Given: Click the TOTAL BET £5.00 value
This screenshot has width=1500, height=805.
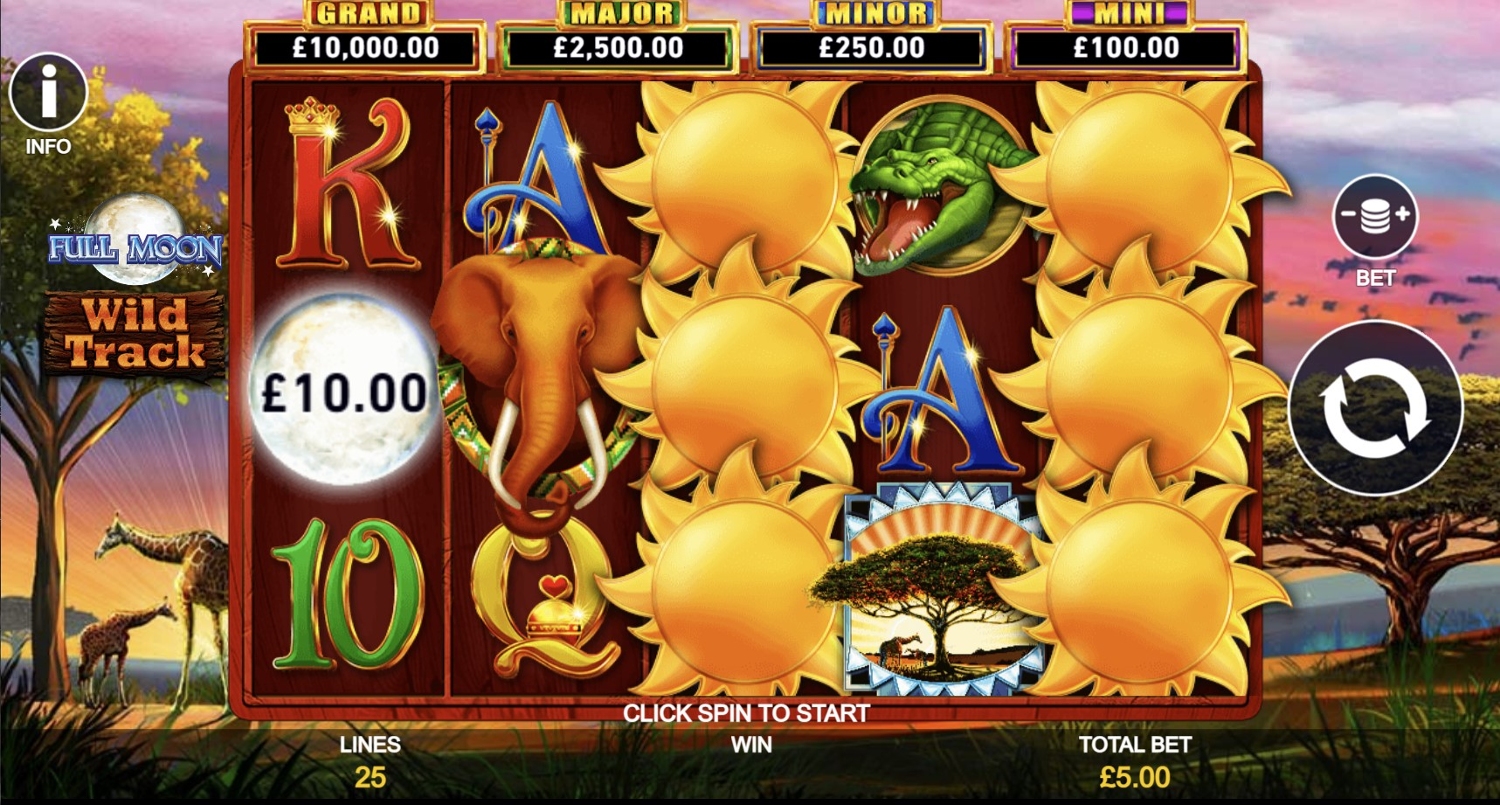Looking at the screenshot, I should coord(1134,776).
